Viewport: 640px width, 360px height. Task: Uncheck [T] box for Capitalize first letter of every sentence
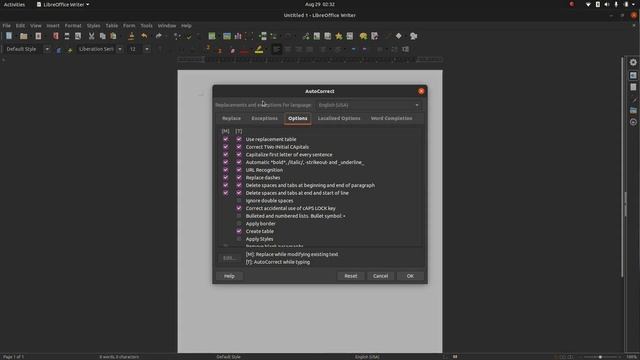pos(239,155)
